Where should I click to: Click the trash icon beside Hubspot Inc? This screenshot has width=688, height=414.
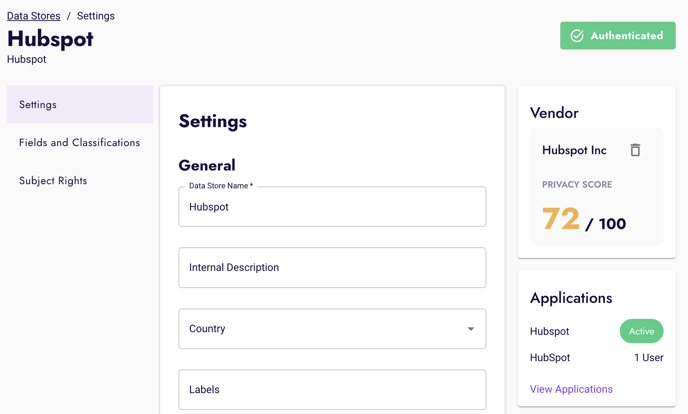click(x=635, y=150)
